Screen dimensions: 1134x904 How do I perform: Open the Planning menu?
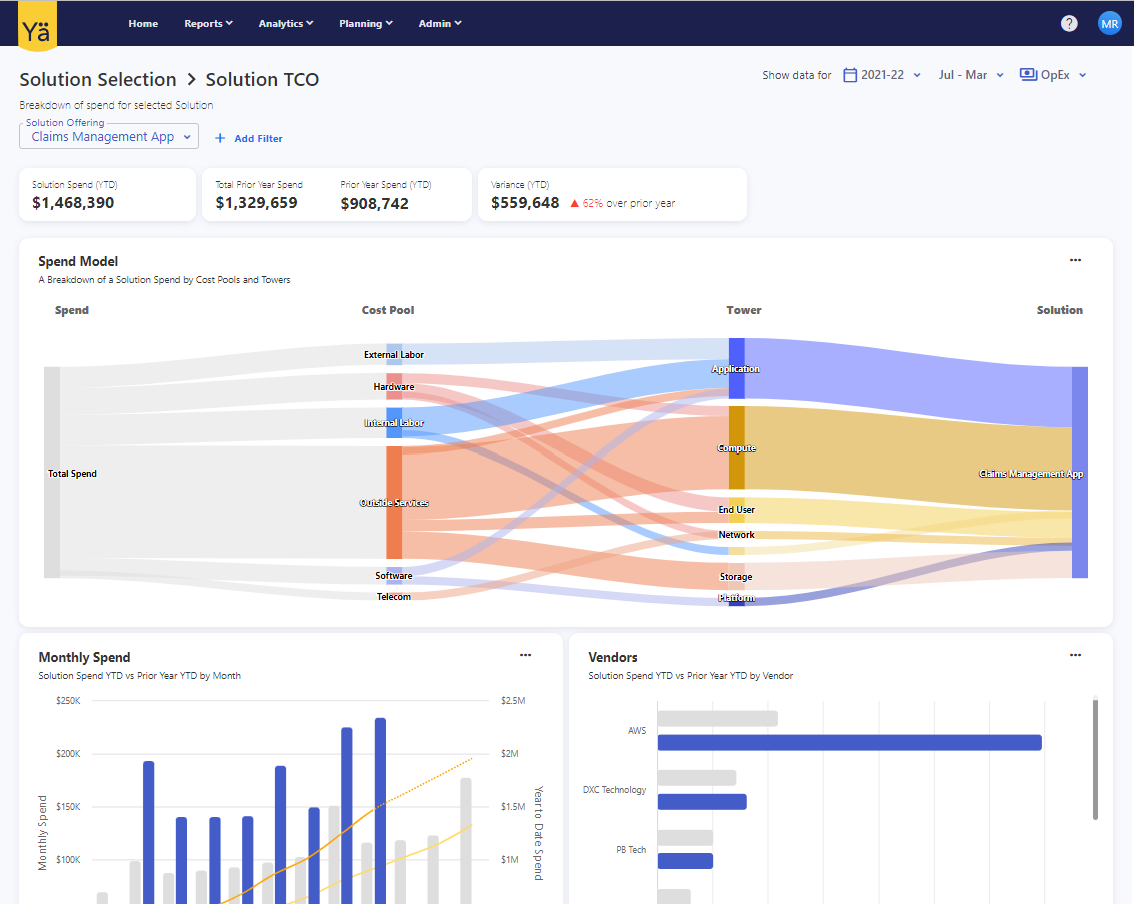coord(365,23)
